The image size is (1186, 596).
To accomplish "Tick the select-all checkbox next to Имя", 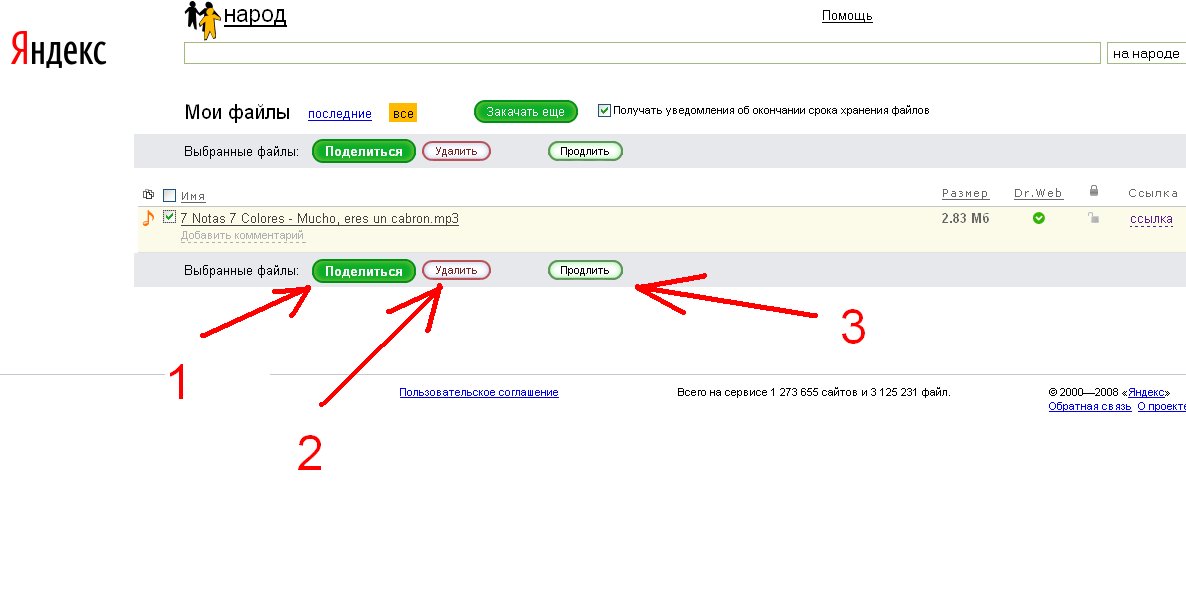I will pyautogui.click(x=169, y=195).
